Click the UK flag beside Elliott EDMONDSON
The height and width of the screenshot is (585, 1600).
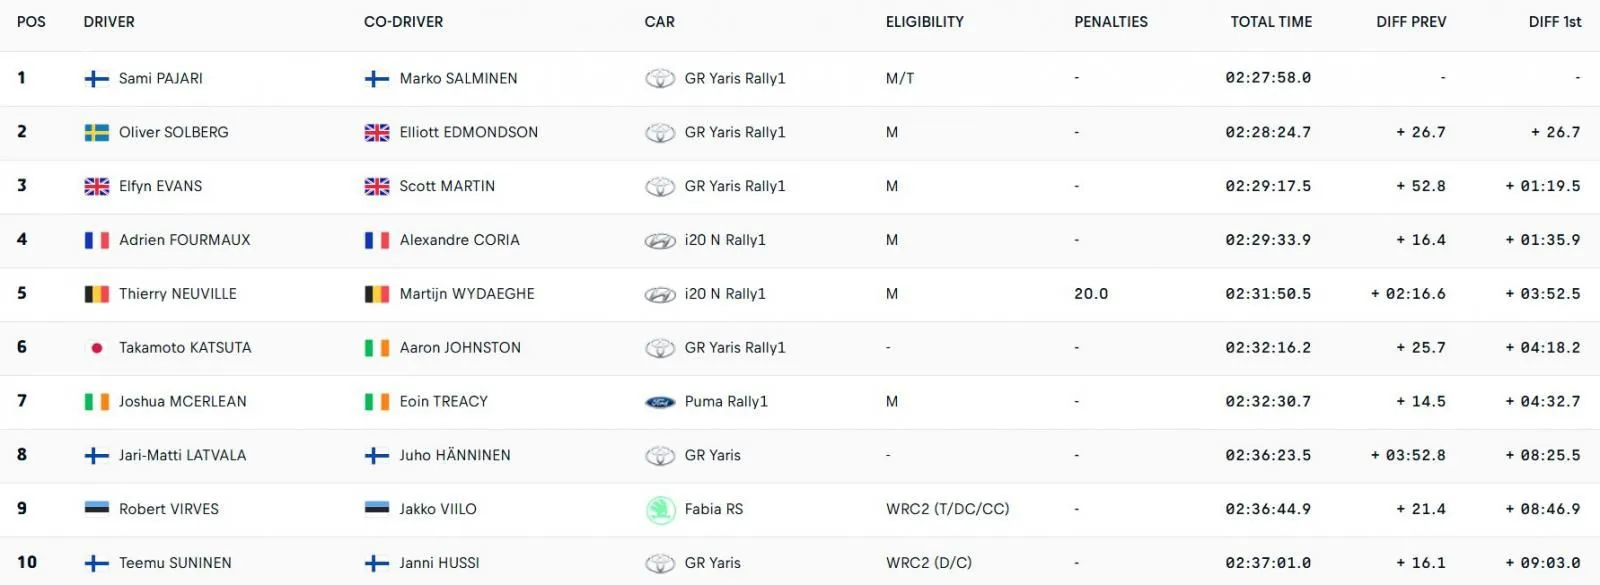click(377, 133)
